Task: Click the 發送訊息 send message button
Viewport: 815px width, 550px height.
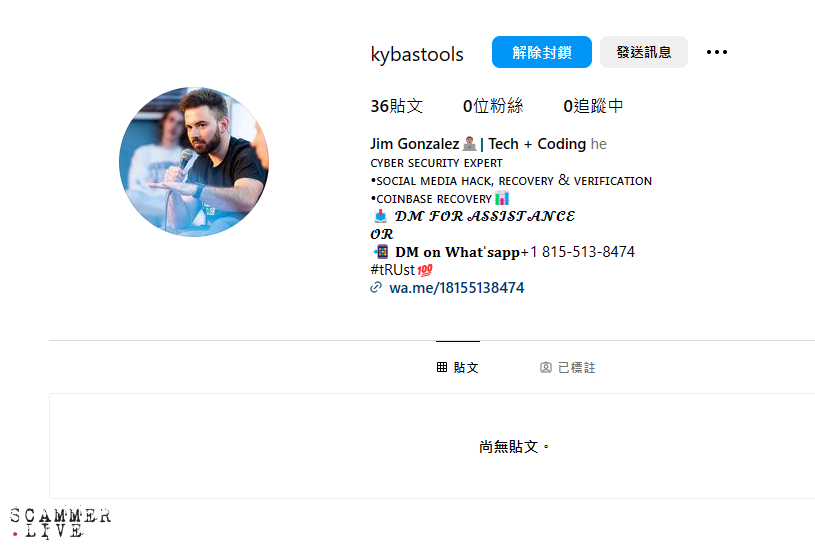Action: tap(643, 52)
